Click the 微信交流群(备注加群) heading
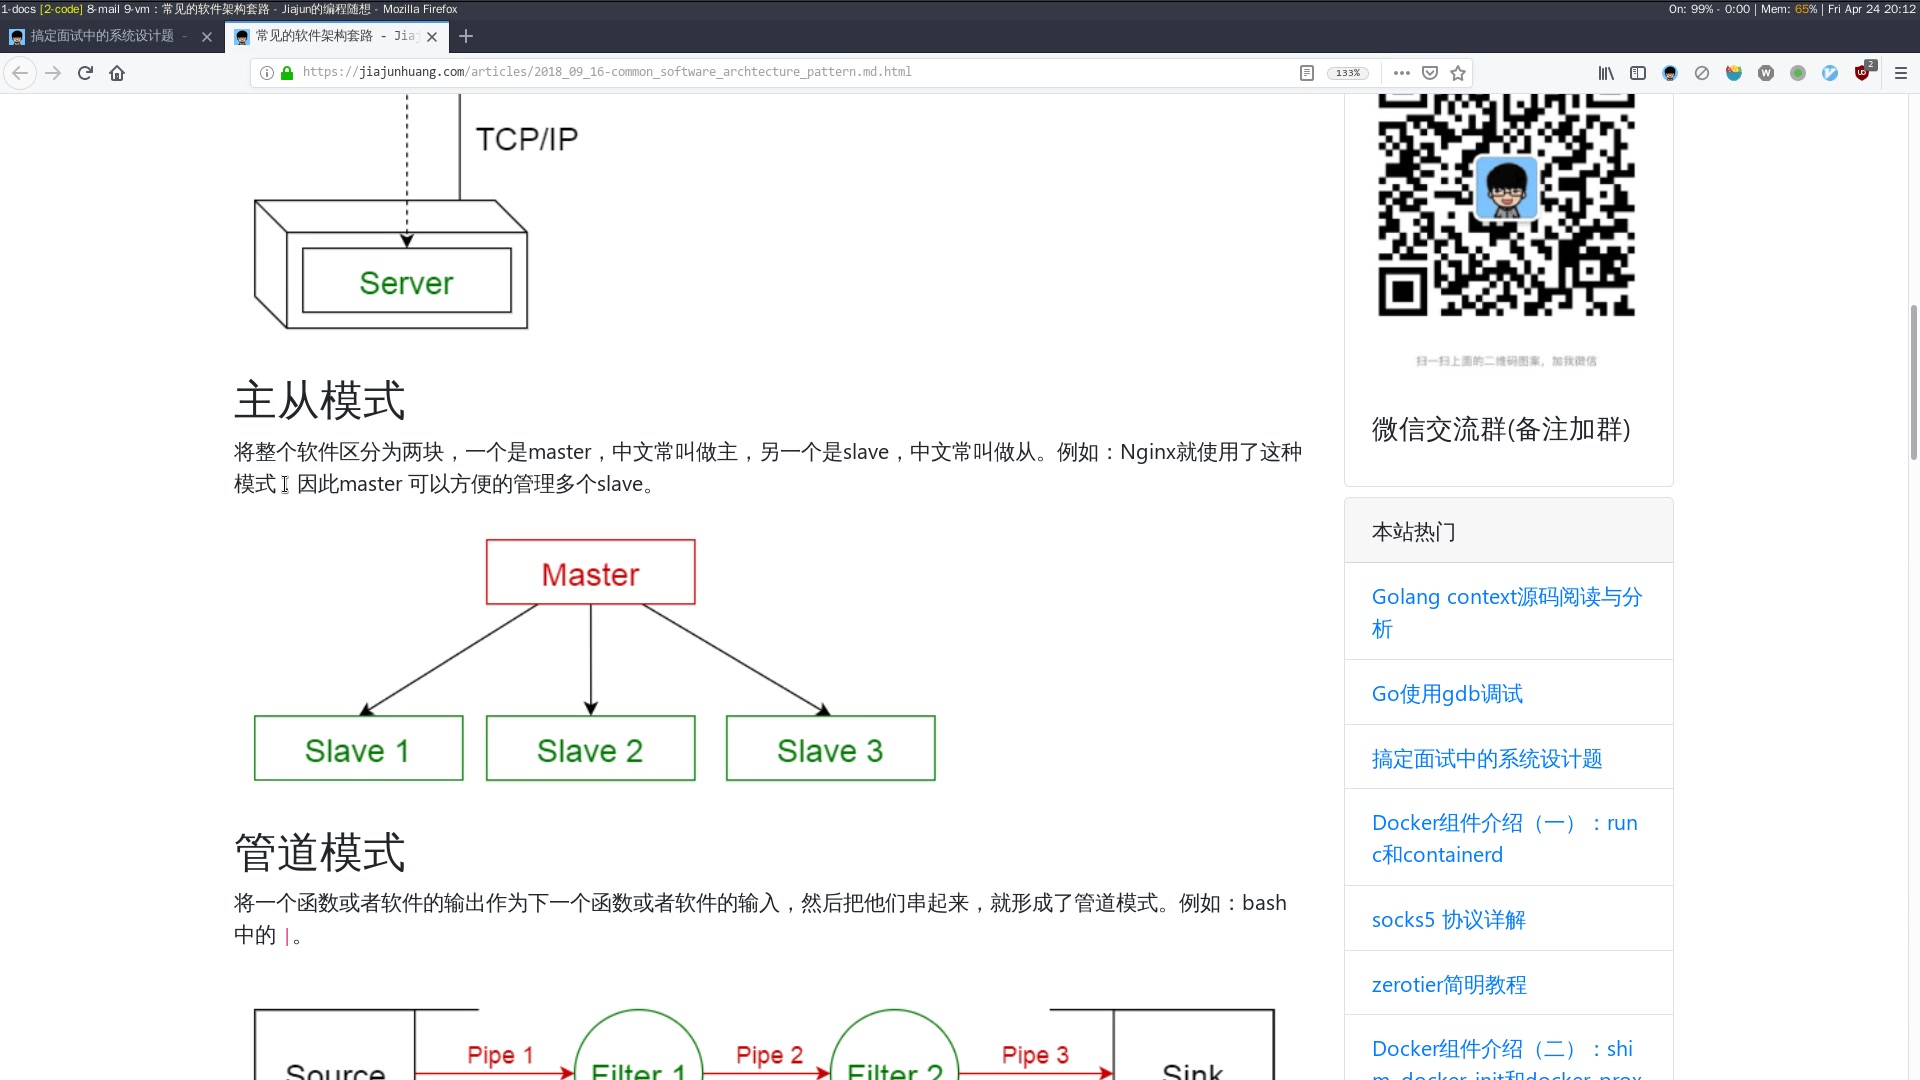This screenshot has height=1080, width=1920. coord(1501,429)
